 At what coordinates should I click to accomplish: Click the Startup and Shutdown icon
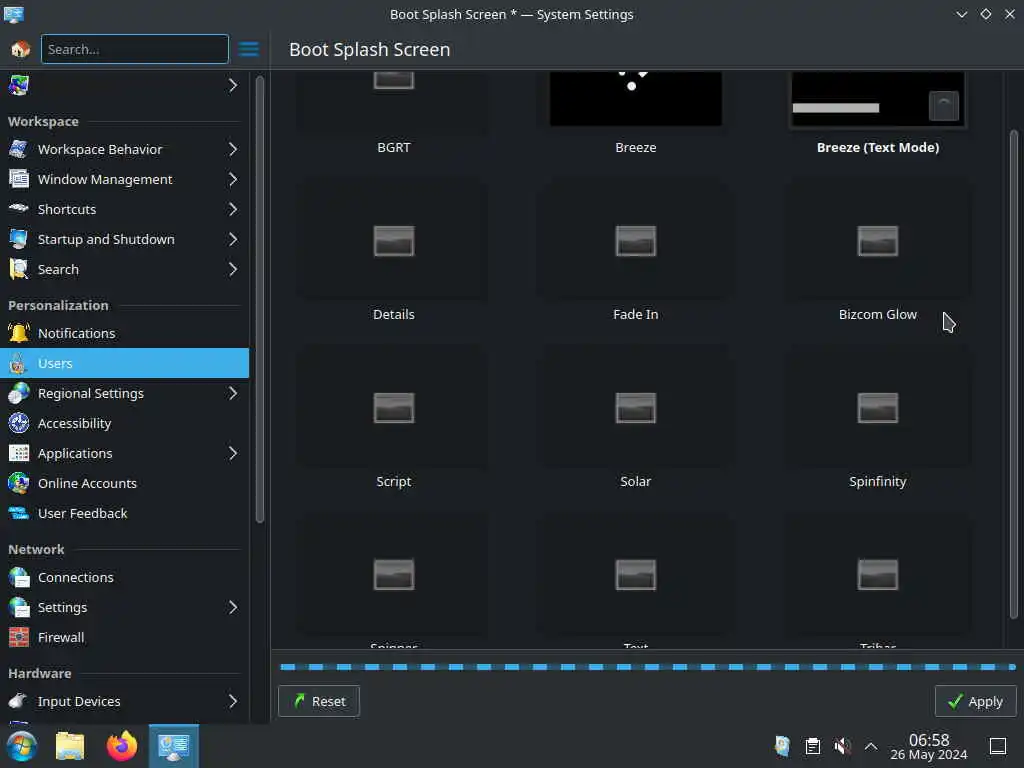[18, 239]
